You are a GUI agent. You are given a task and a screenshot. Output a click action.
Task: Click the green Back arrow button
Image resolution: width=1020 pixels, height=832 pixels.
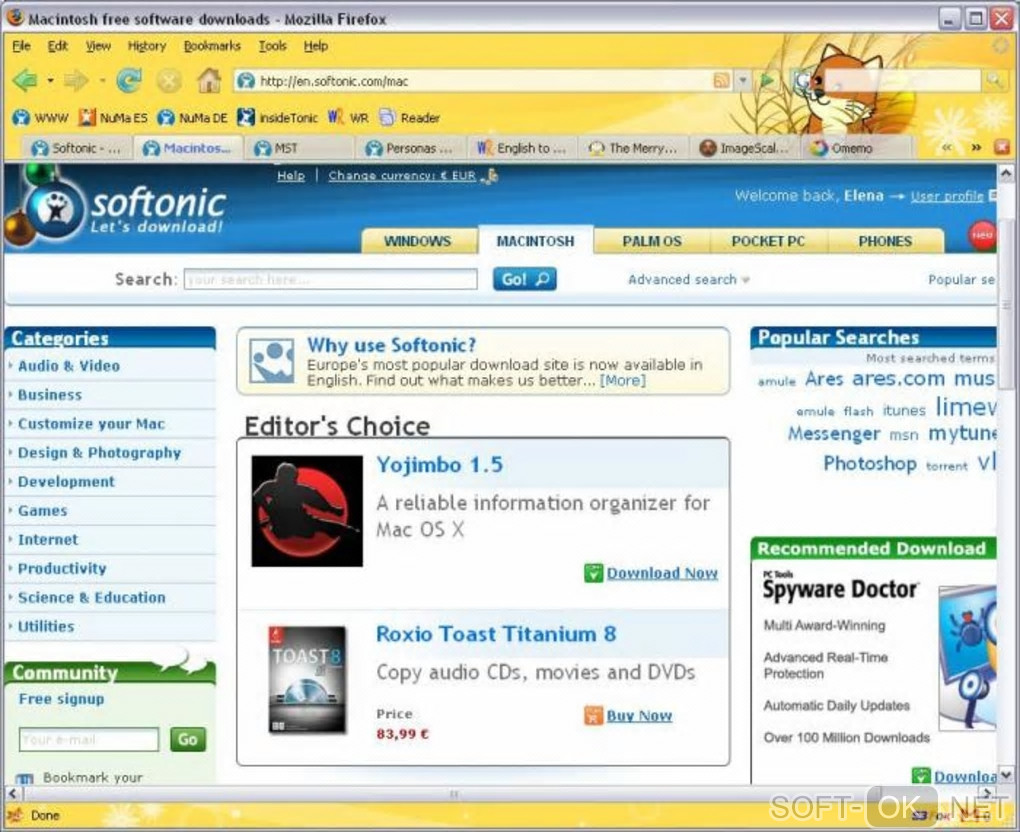click(x=25, y=81)
